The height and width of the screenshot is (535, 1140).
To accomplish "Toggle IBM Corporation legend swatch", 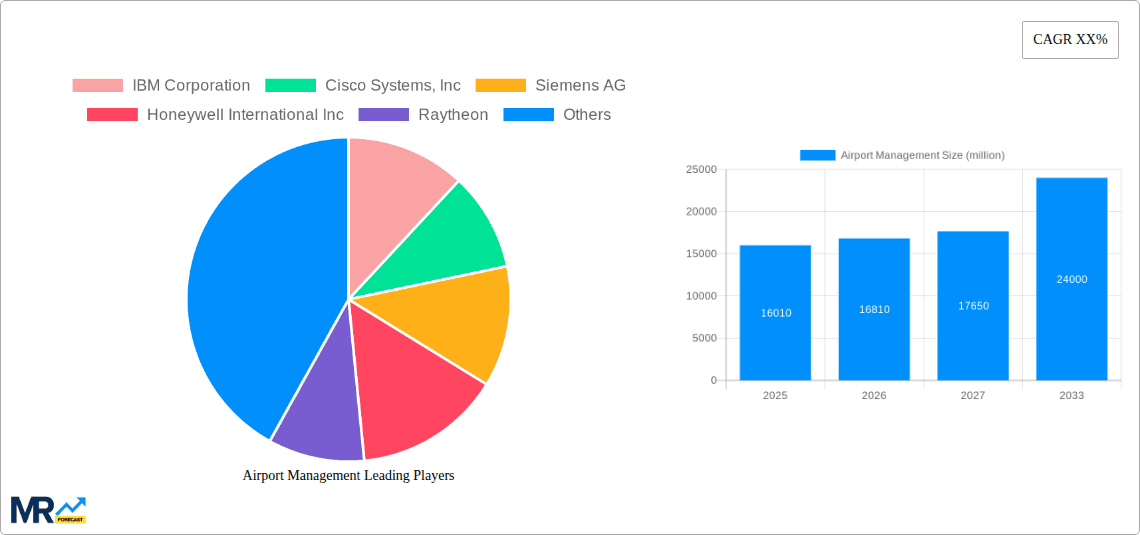I will coord(97,86).
